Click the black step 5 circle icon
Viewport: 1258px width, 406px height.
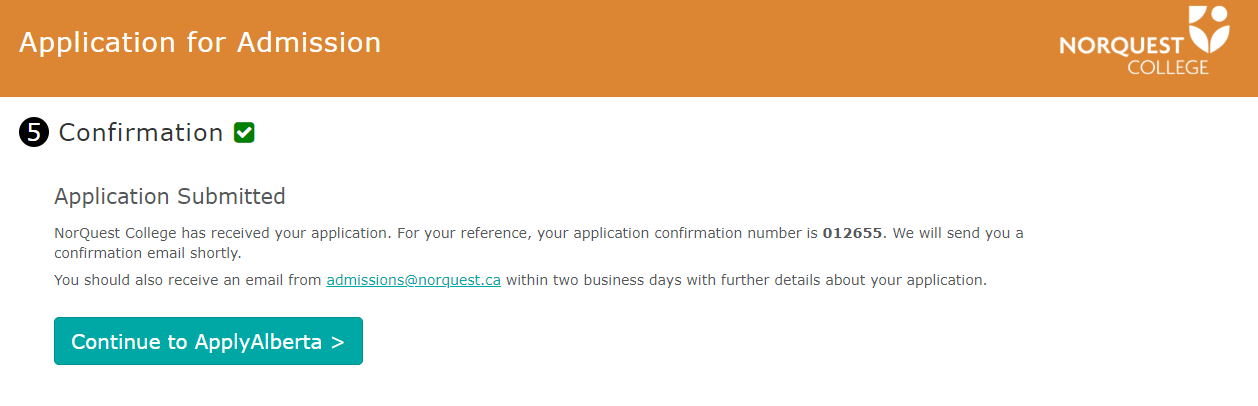pyautogui.click(x=33, y=133)
